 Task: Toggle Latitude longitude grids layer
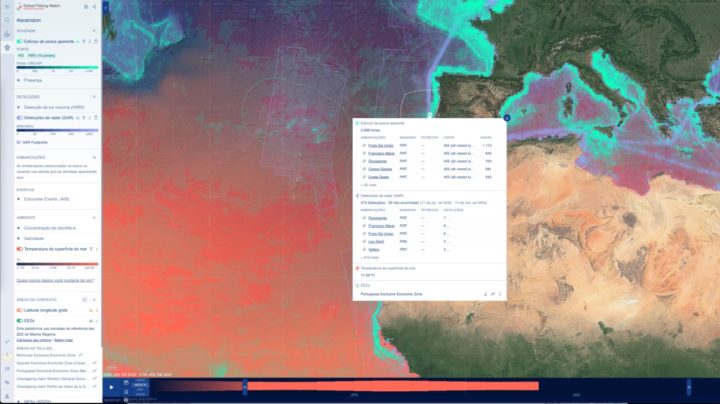(19, 310)
